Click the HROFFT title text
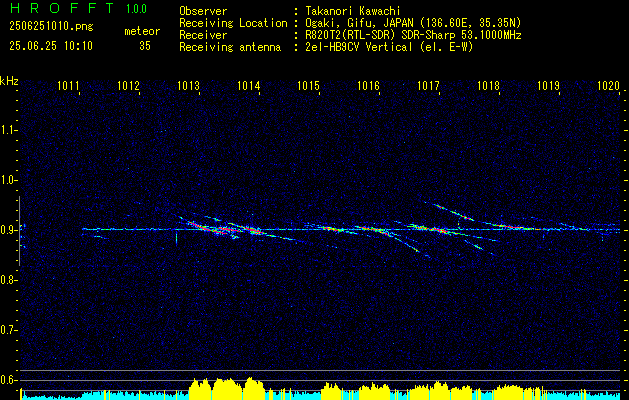The width and height of the screenshot is (629, 400). point(62,8)
